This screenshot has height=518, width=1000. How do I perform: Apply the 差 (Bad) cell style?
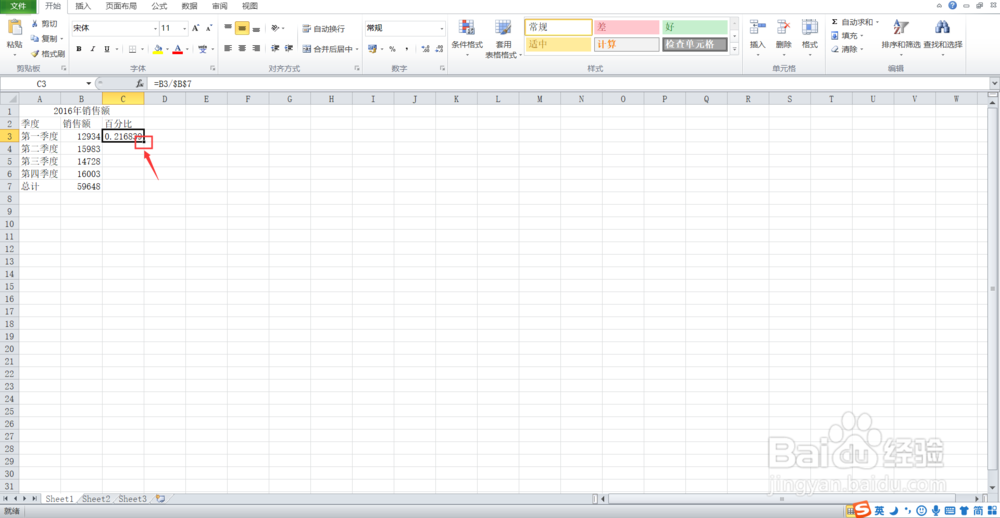(626, 27)
